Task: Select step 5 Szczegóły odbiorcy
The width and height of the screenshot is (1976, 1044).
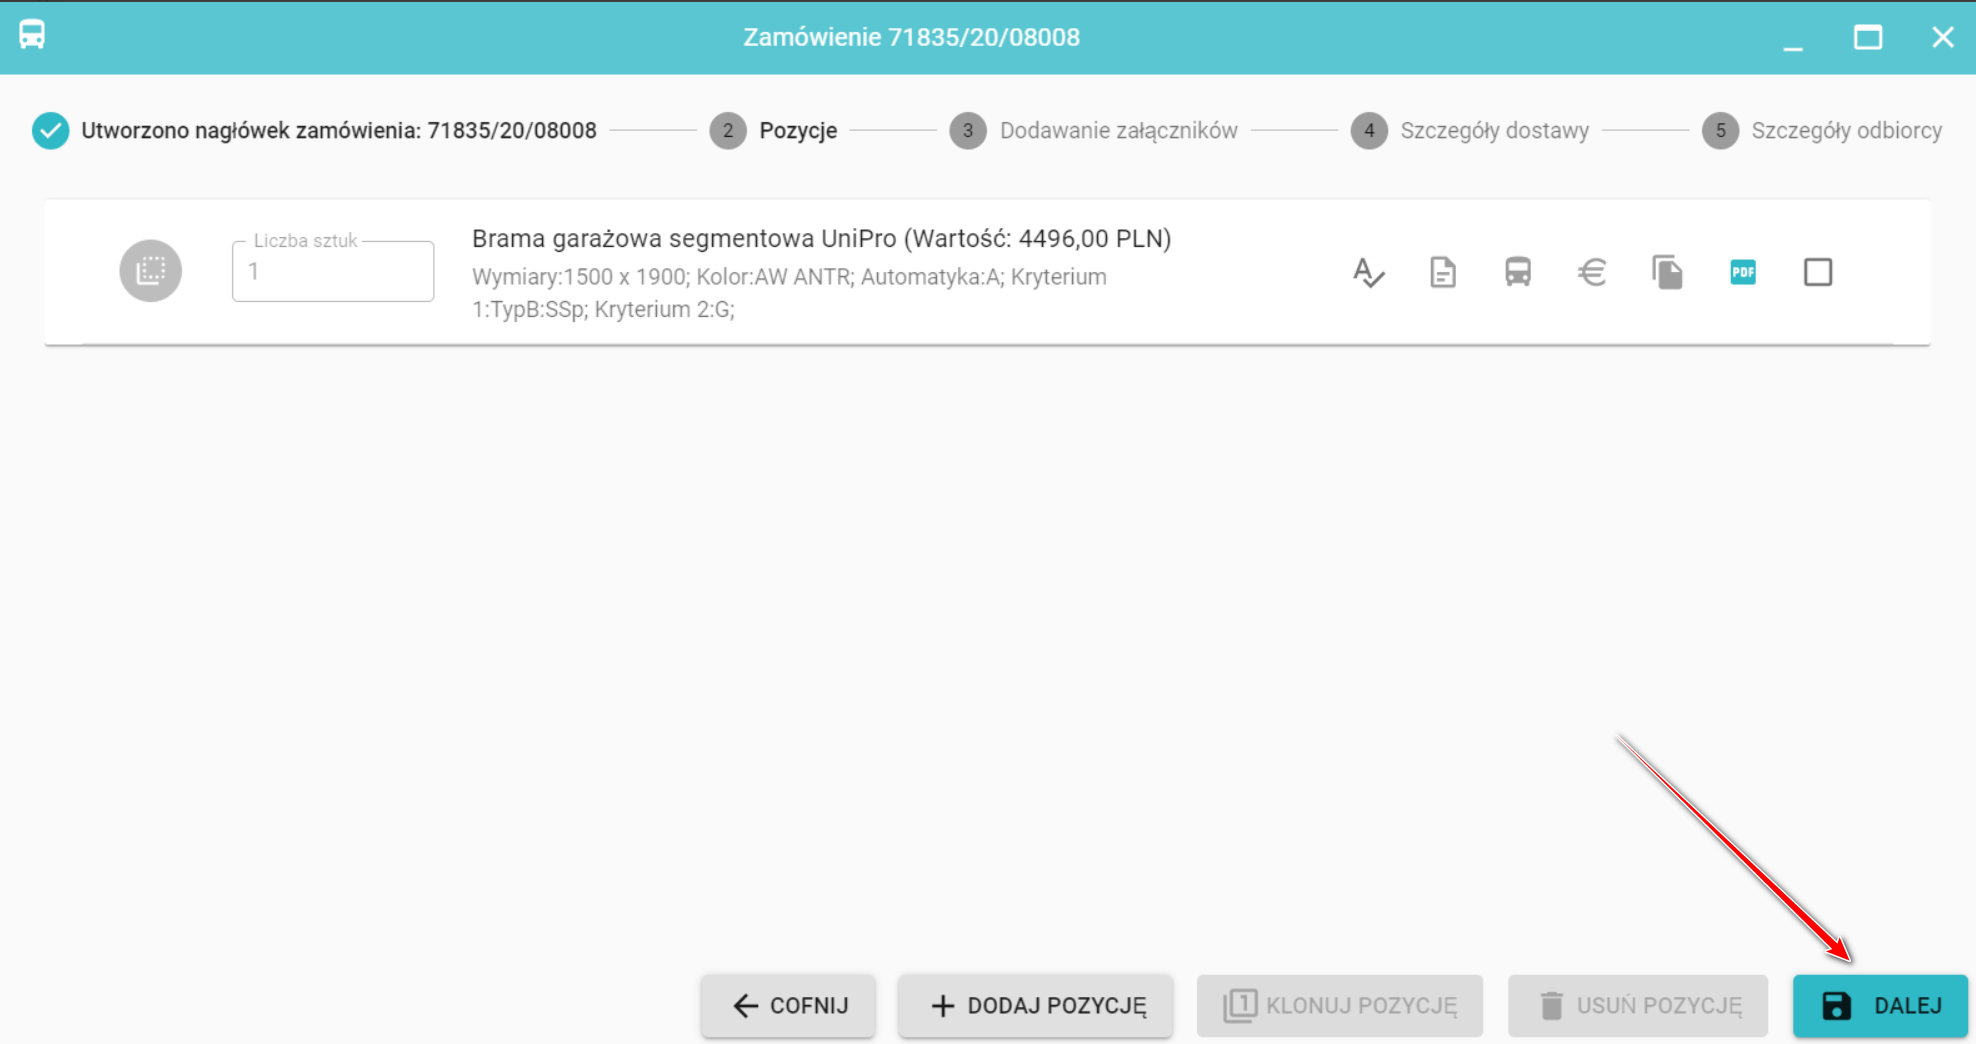Action: pyautogui.click(x=1822, y=131)
